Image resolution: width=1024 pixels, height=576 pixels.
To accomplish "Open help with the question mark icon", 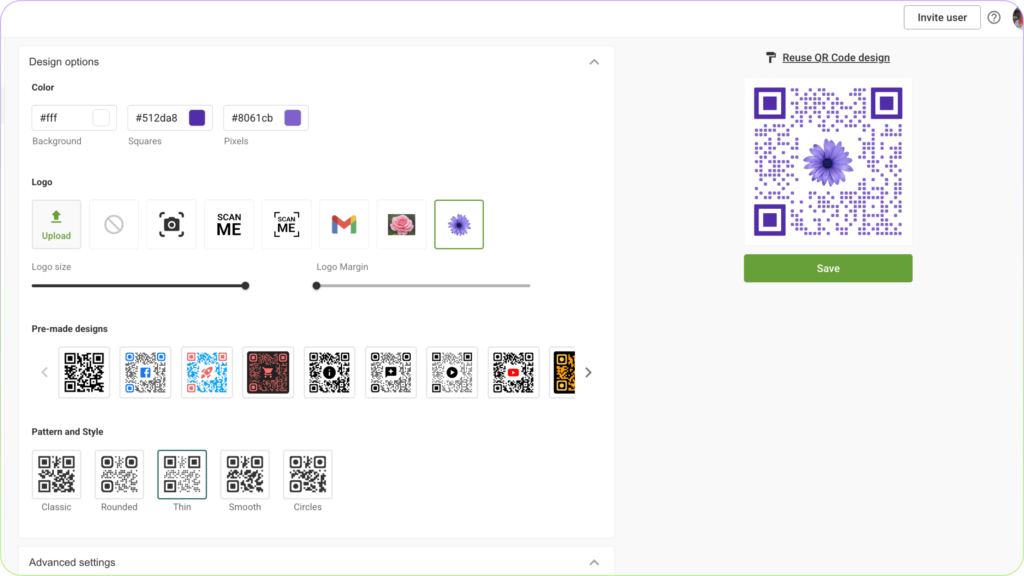I will tap(993, 17).
